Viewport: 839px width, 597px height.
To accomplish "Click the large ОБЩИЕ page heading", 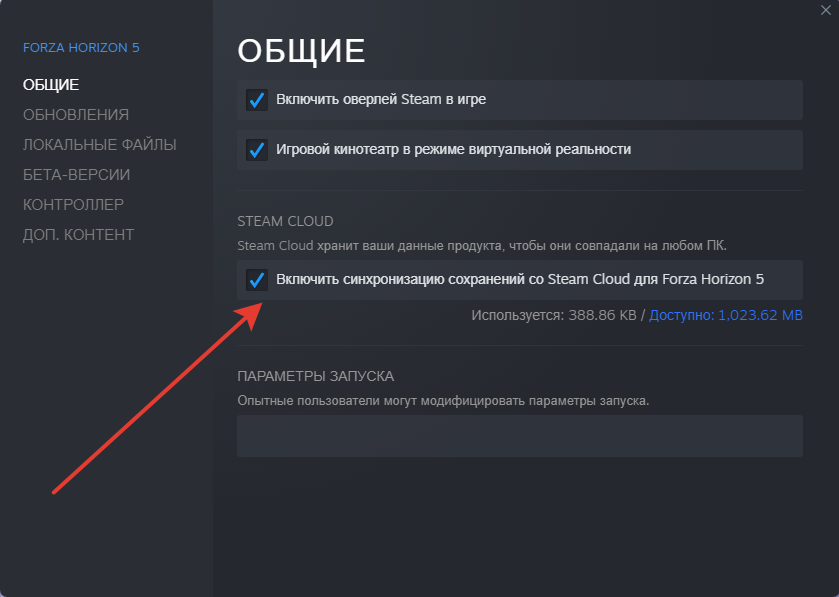I will pos(301,50).
